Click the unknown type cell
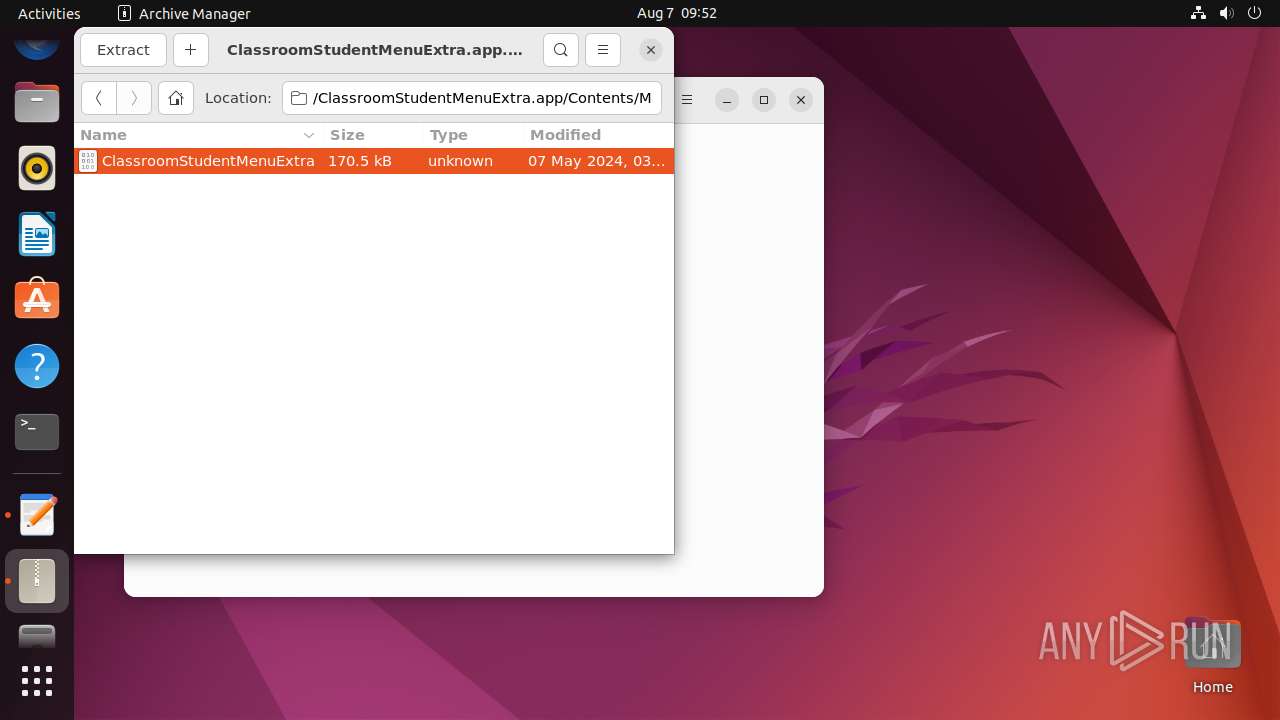Viewport: 1280px width, 720px height. pyautogui.click(x=460, y=161)
